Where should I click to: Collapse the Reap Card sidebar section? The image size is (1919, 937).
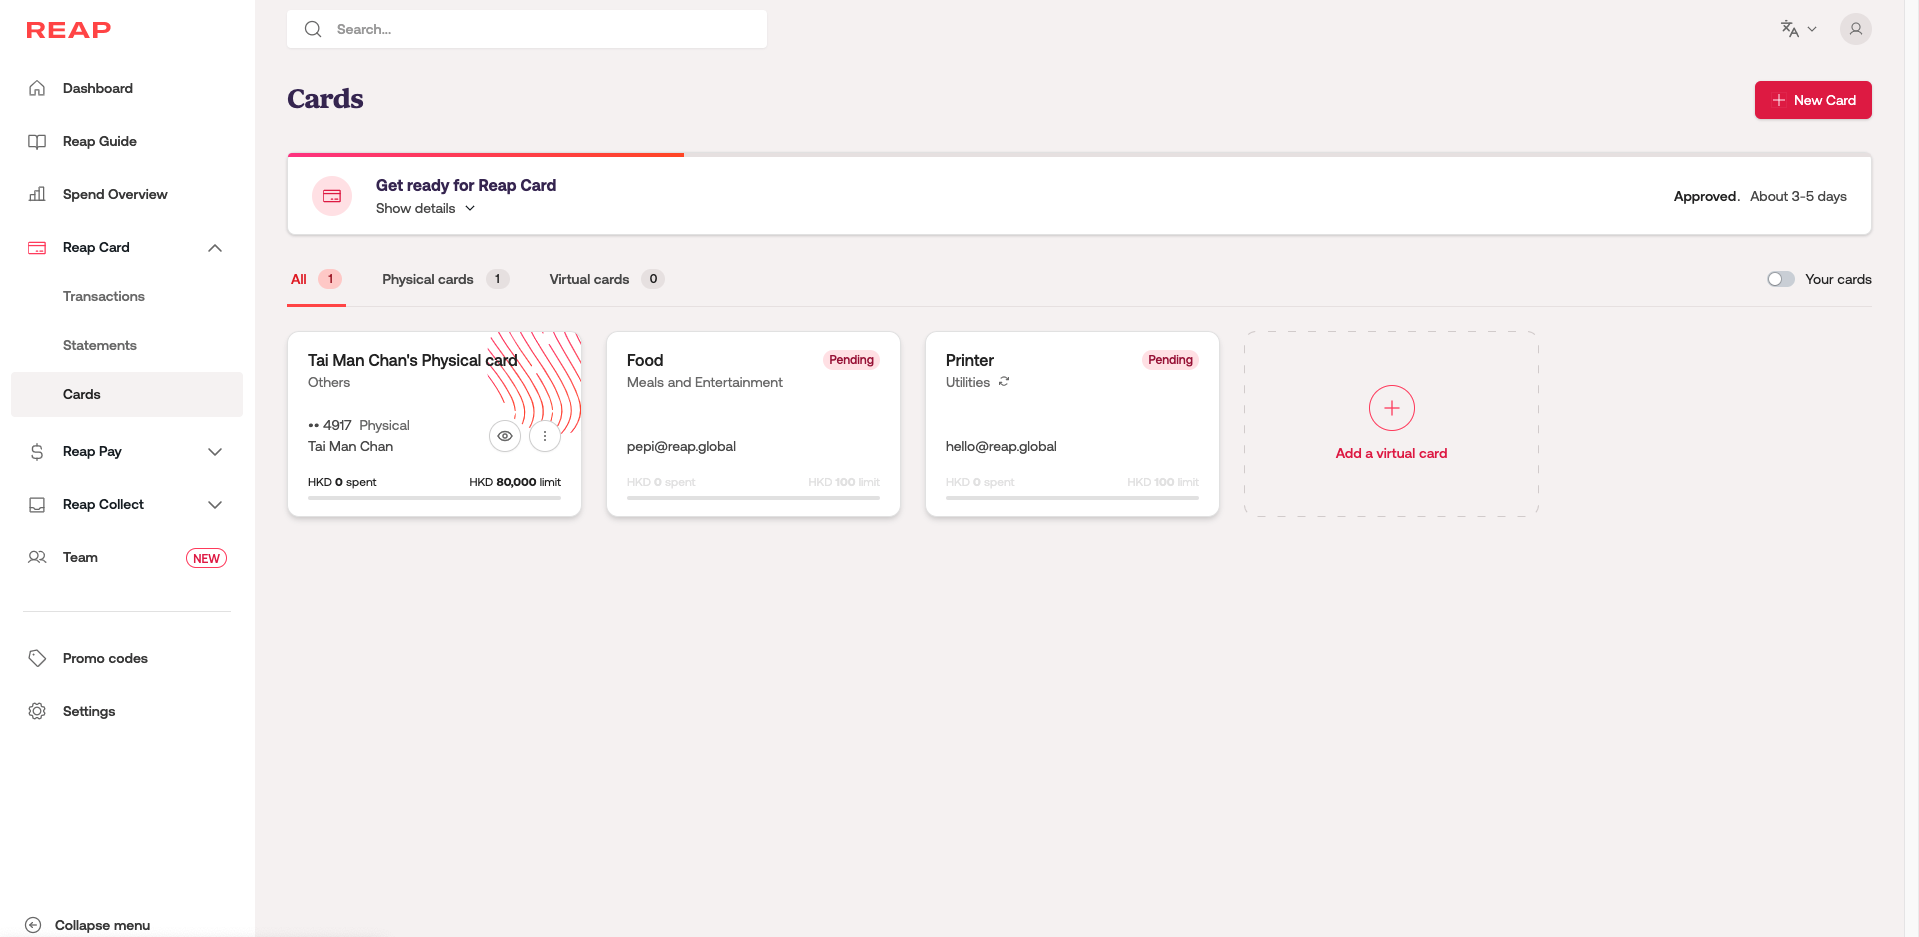click(215, 248)
